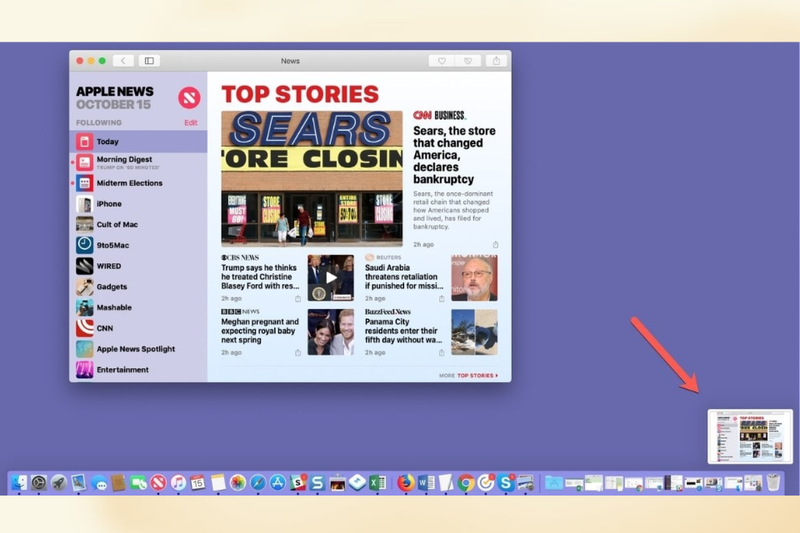Viewport: 800px width, 533px height.
Task: Dislike the story with the crossed-heart button
Action: click(468, 61)
